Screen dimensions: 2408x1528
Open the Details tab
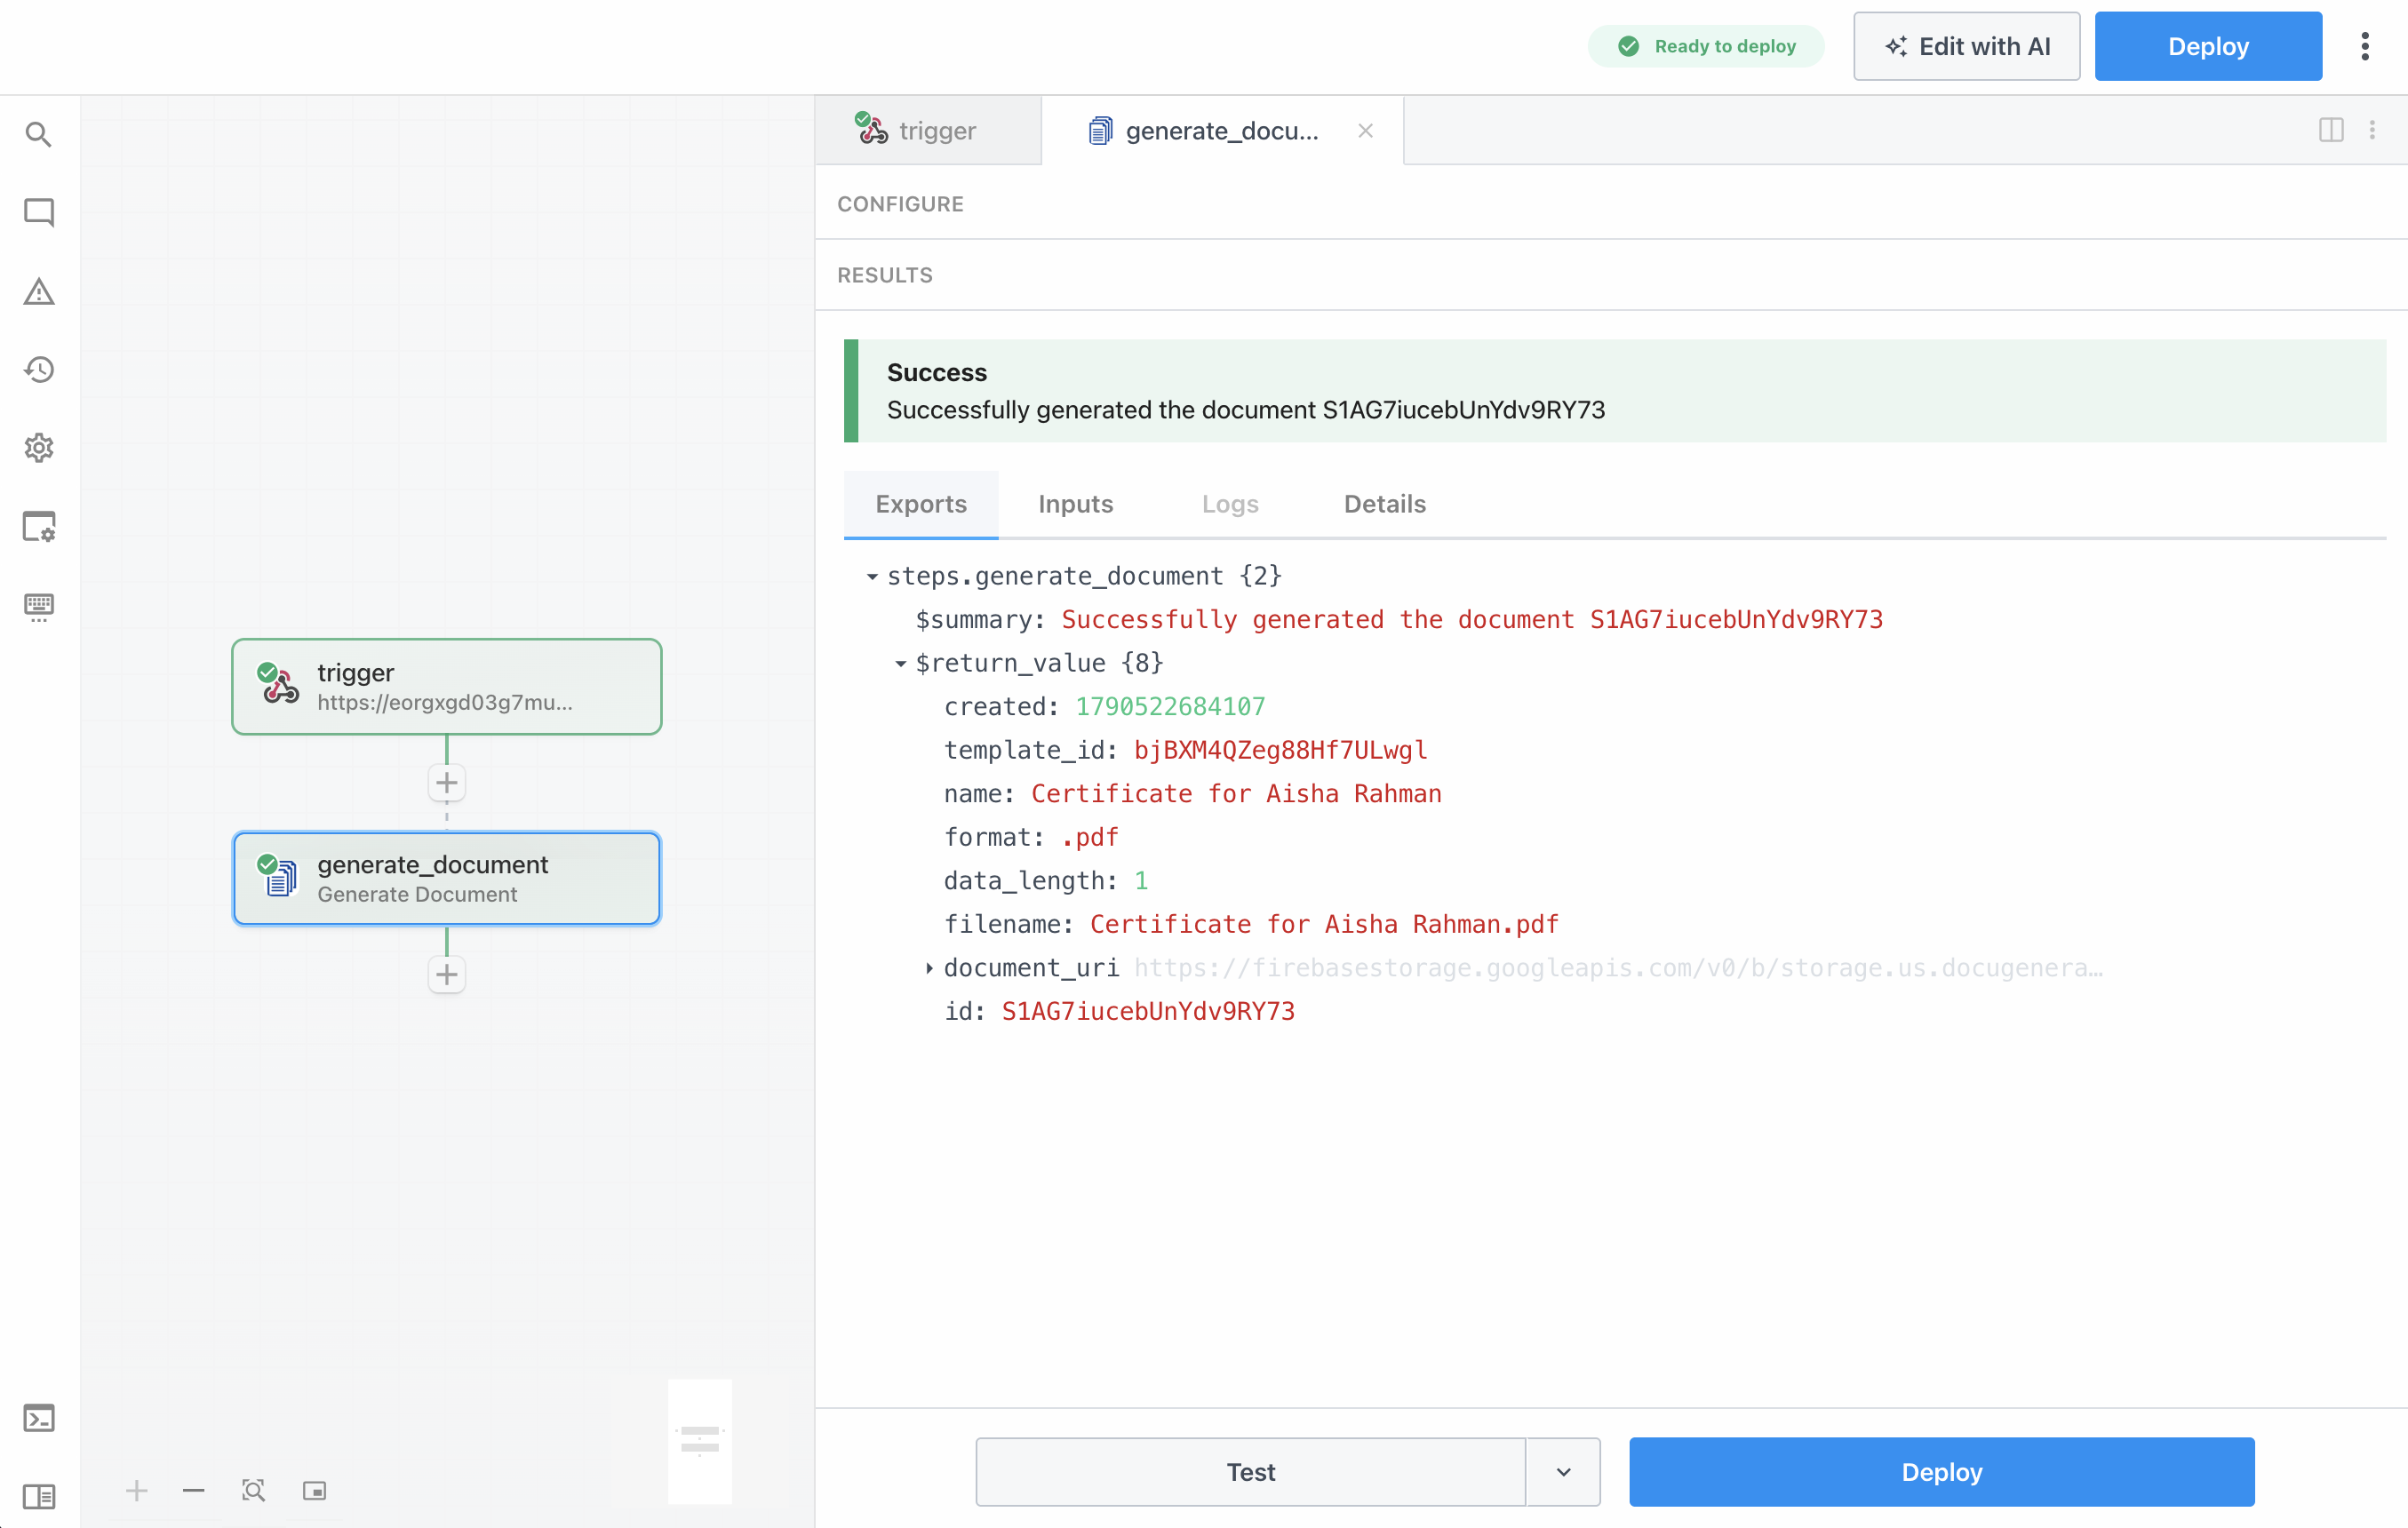tap(1385, 504)
